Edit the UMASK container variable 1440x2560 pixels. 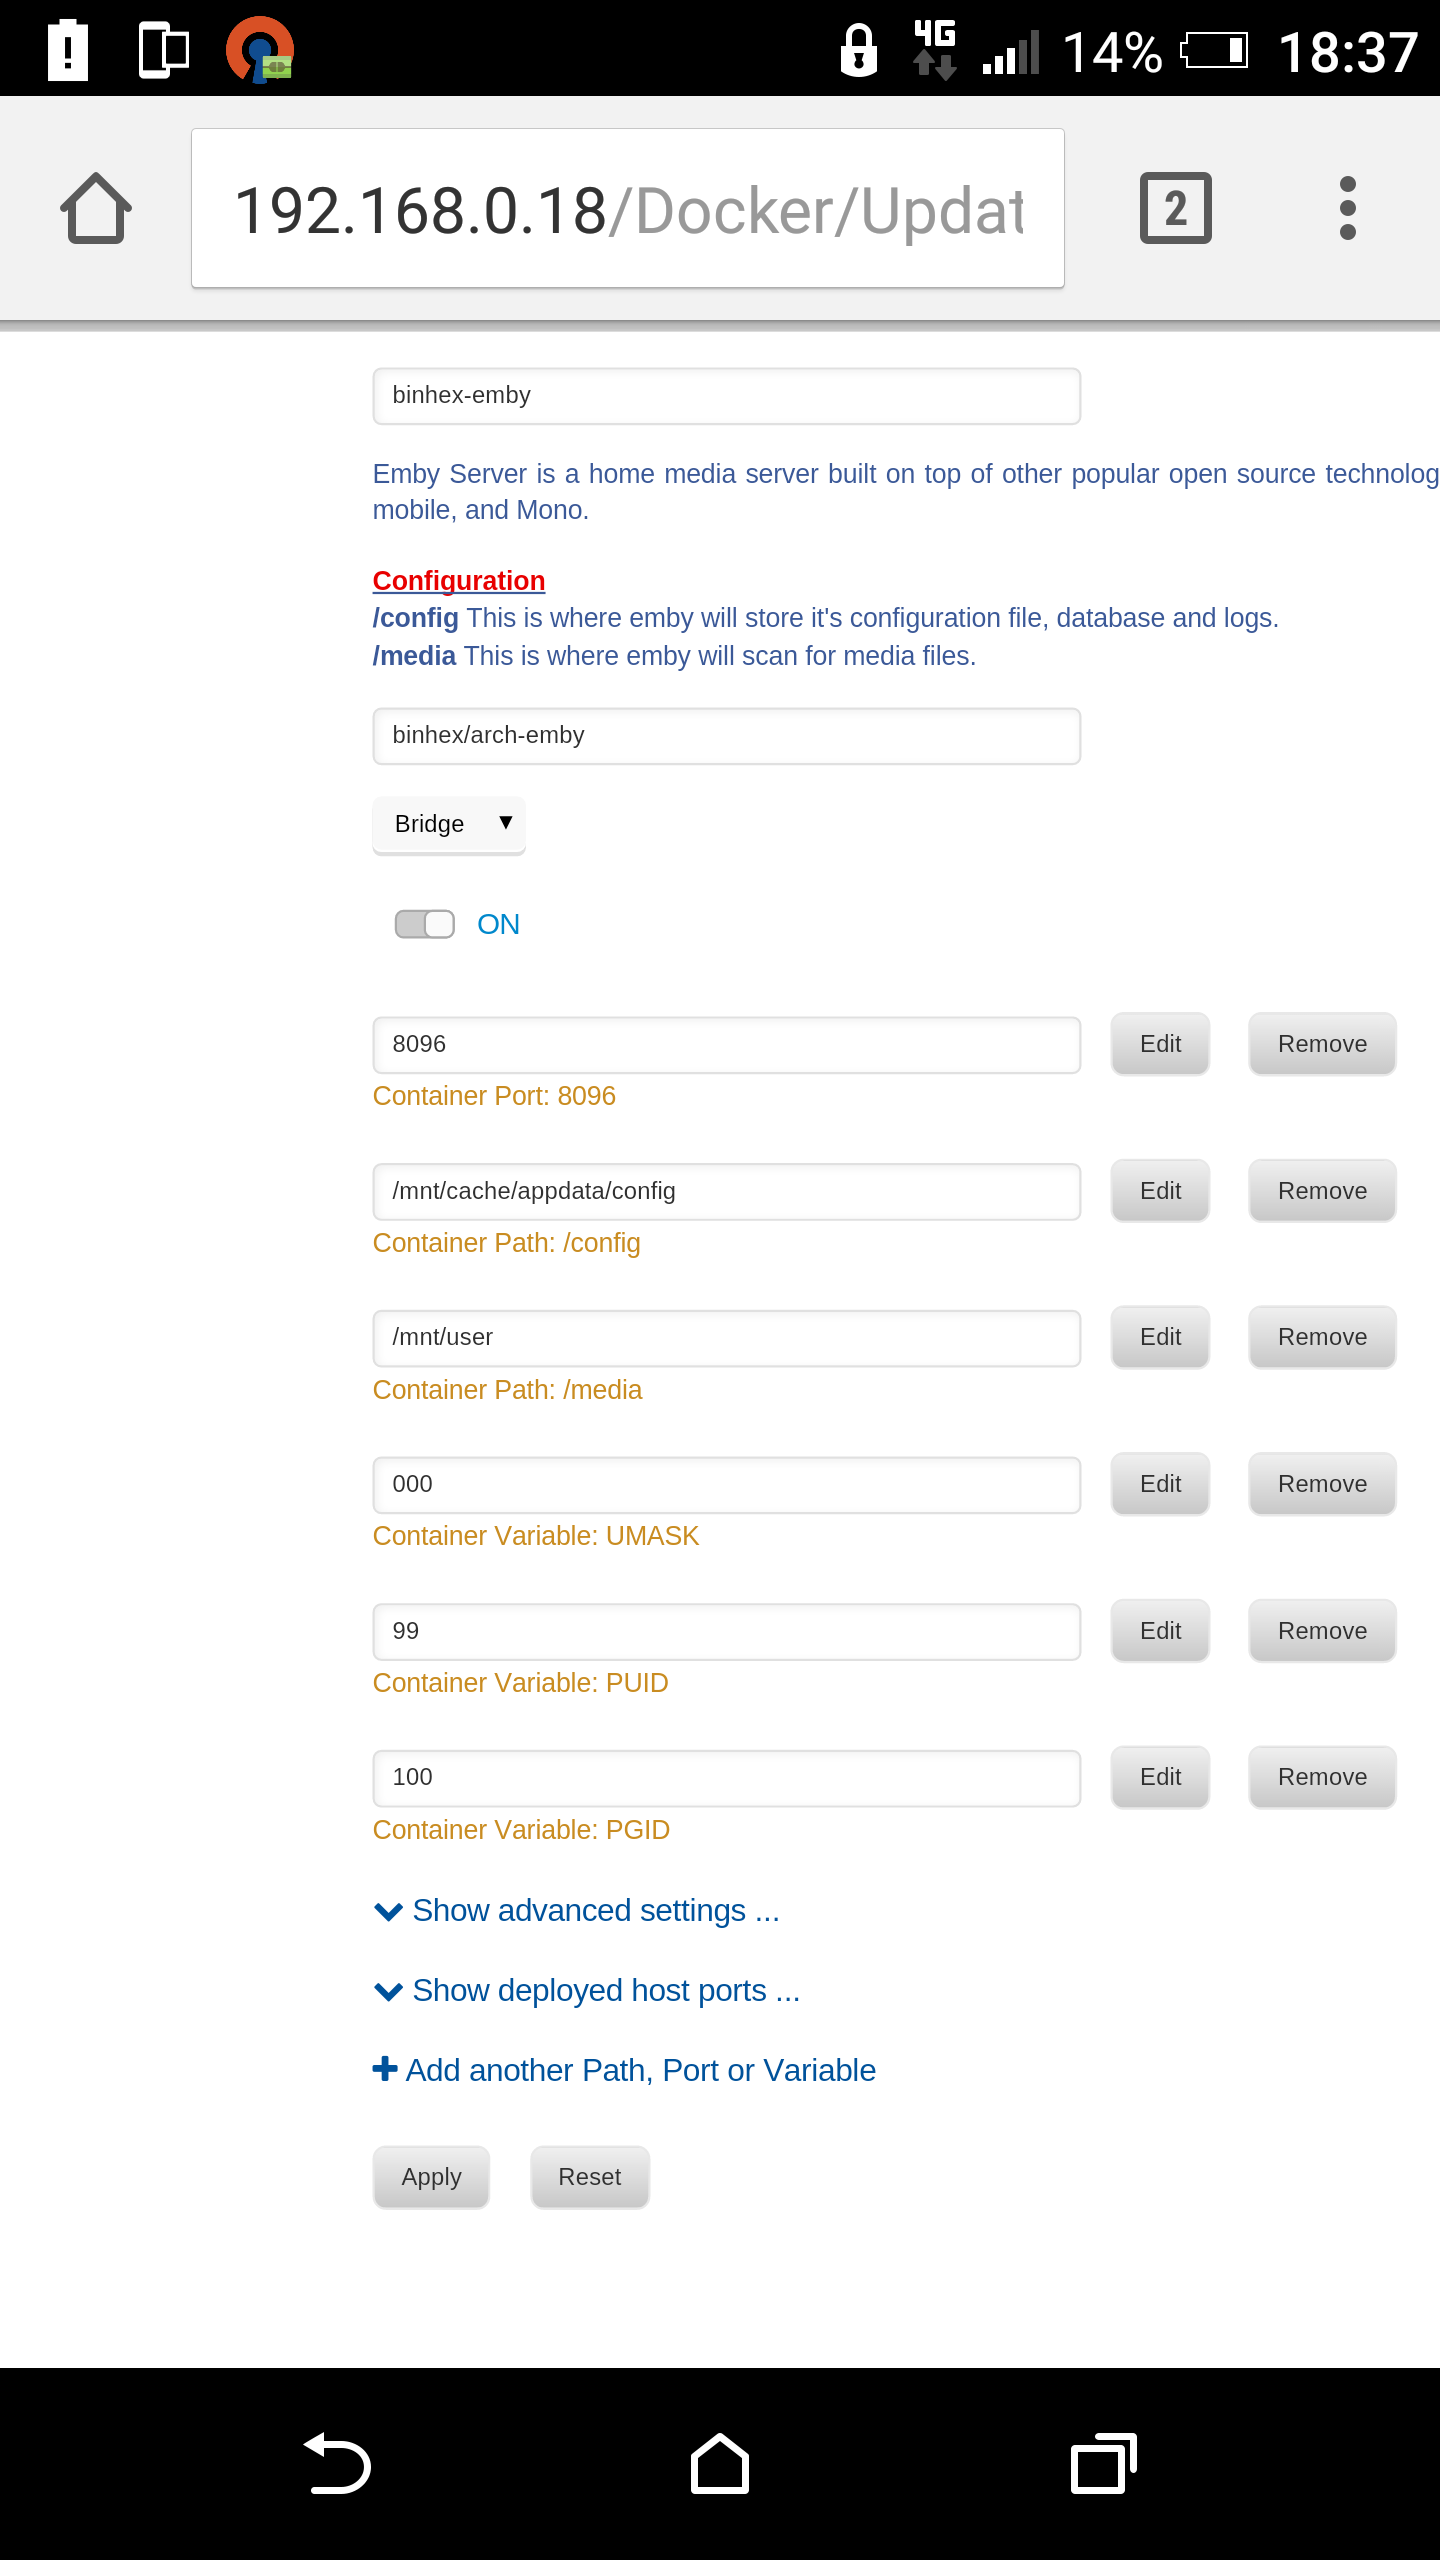pyautogui.click(x=1160, y=1484)
